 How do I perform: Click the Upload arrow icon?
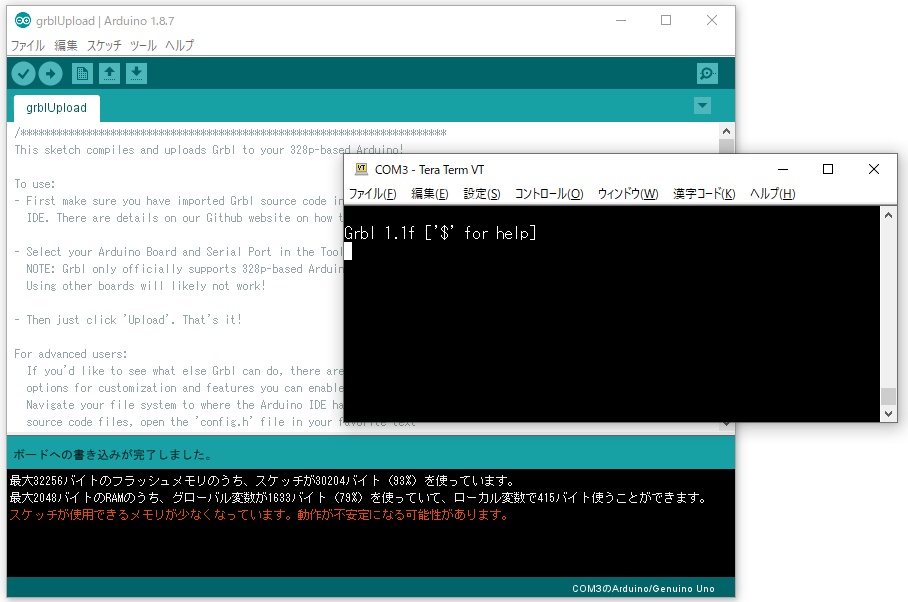(x=50, y=73)
